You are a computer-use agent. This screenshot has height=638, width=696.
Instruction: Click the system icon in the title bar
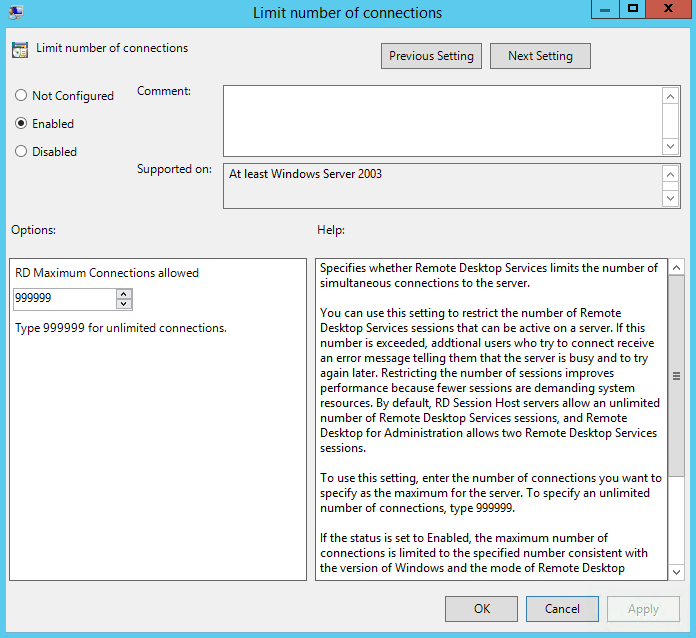[17, 13]
